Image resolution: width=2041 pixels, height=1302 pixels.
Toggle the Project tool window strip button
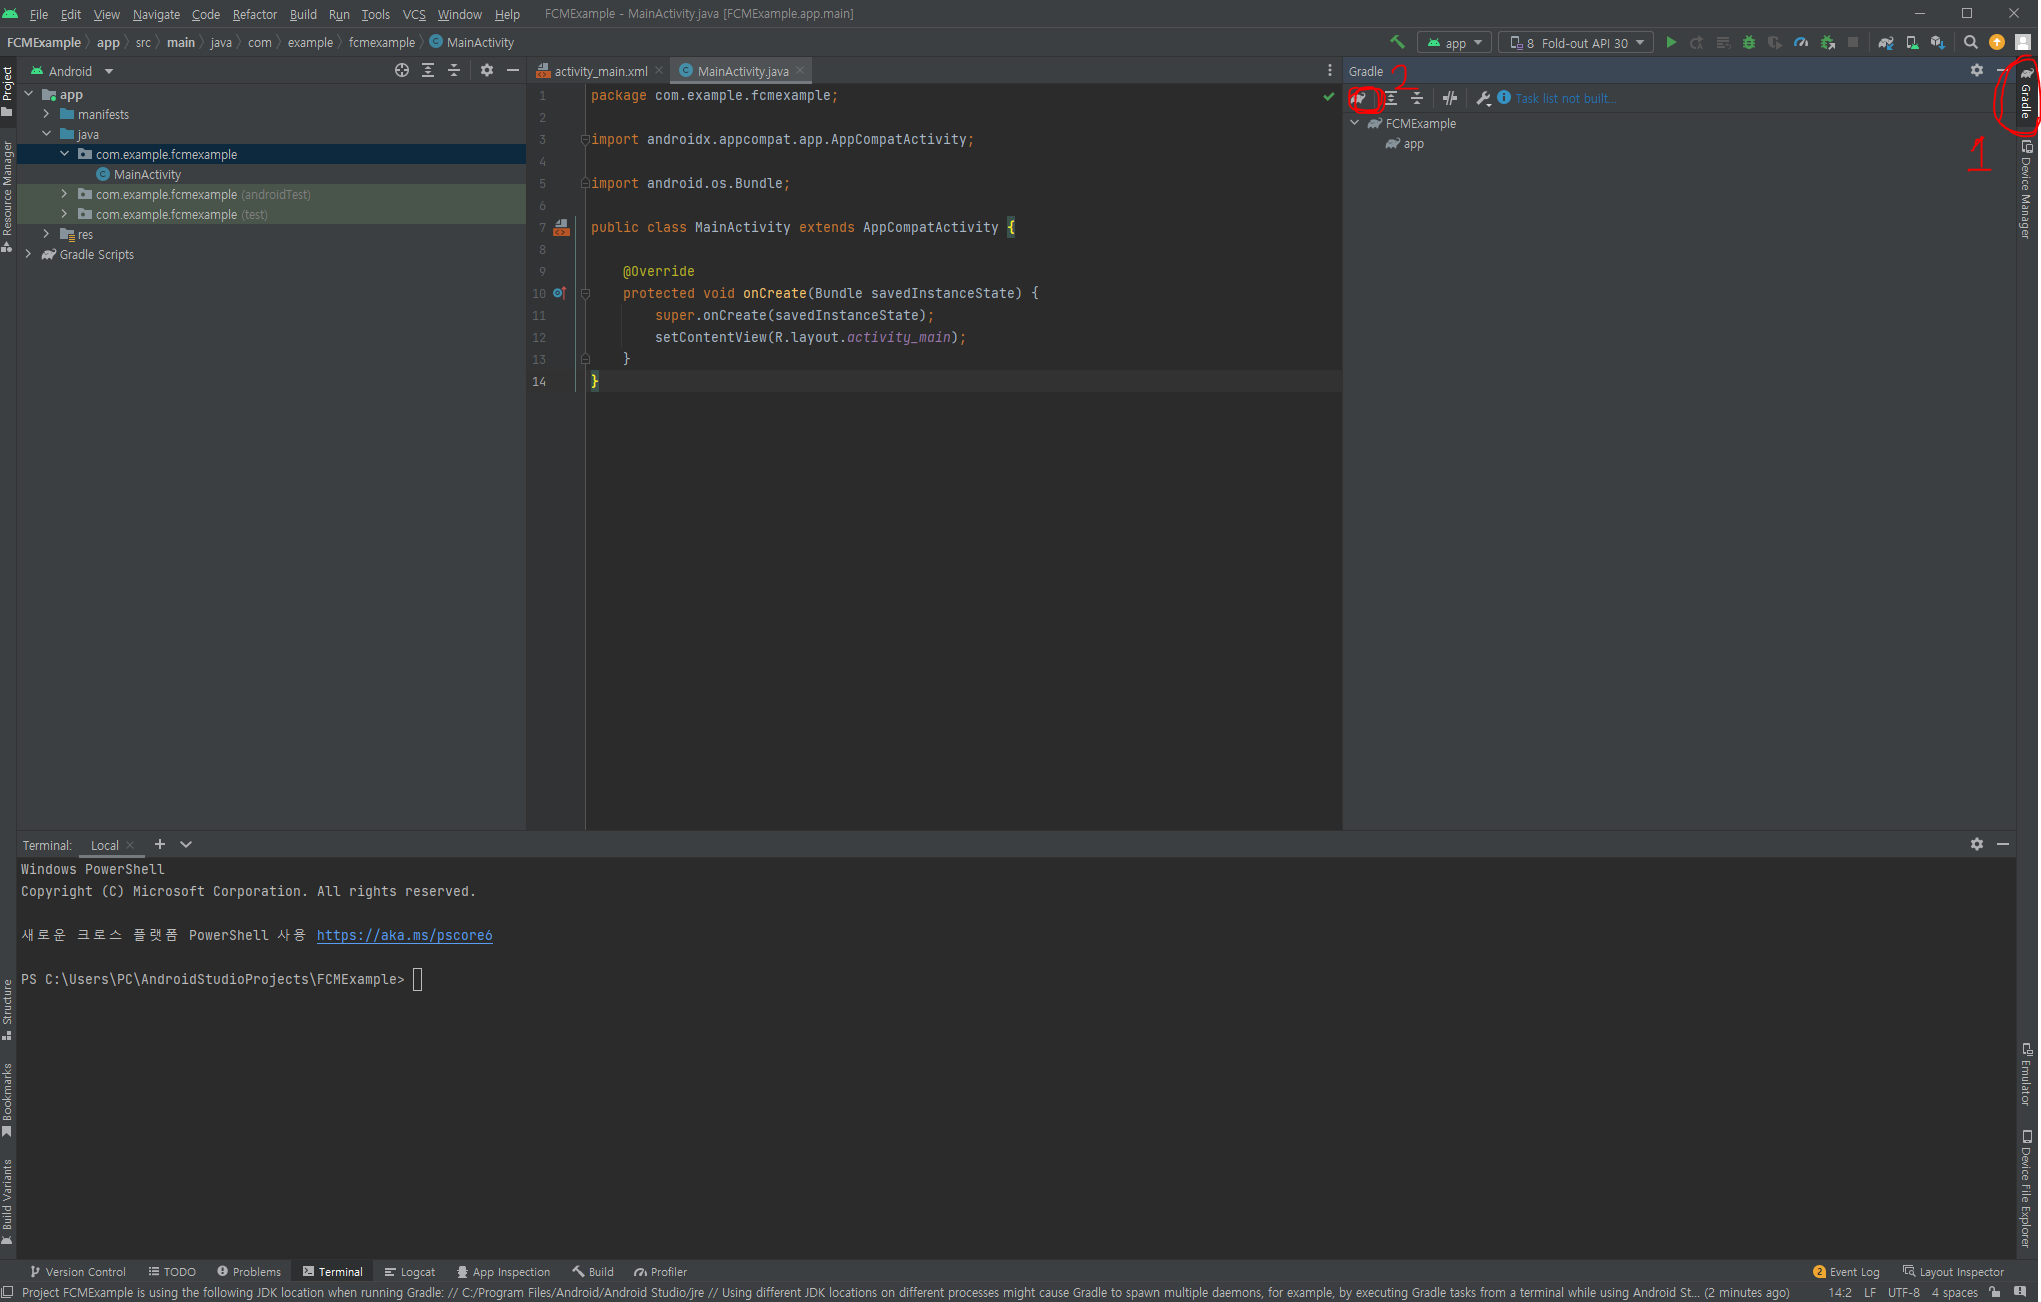(x=8, y=90)
